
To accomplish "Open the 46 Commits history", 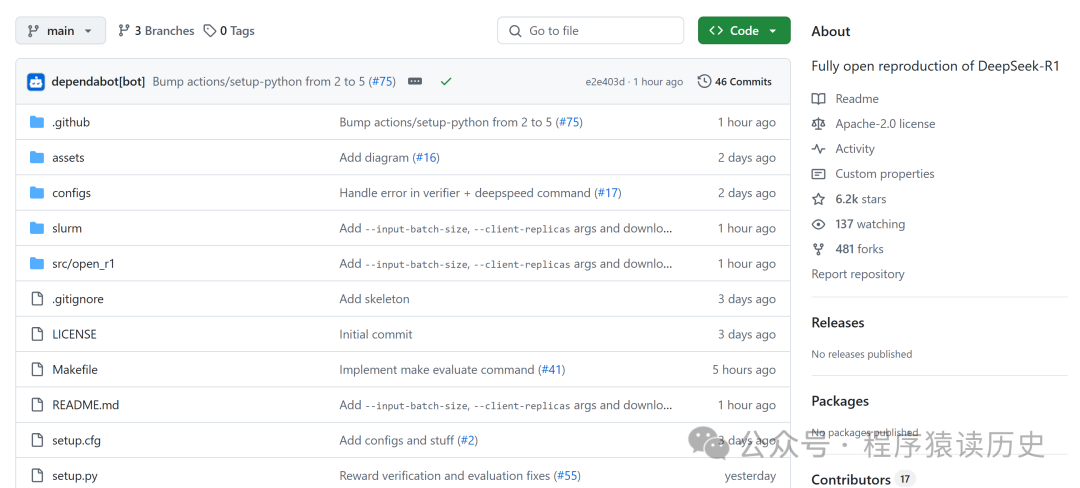I will (x=735, y=82).
